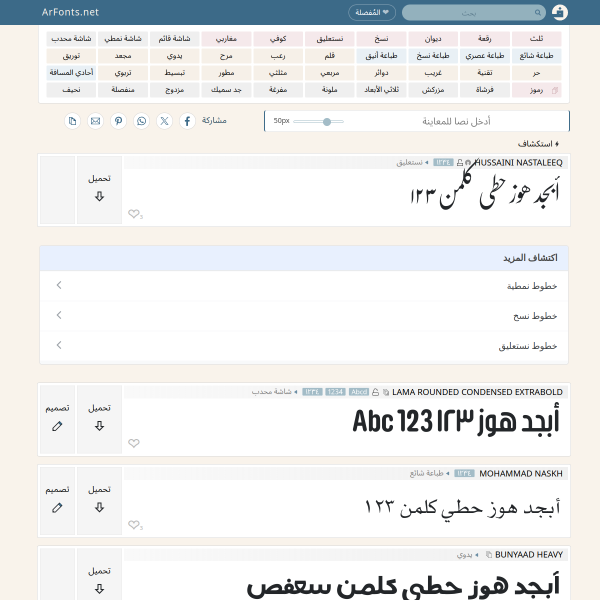Click the user account icon in header
Viewport: 600px width, 600px height.
[x=559, y=12]
